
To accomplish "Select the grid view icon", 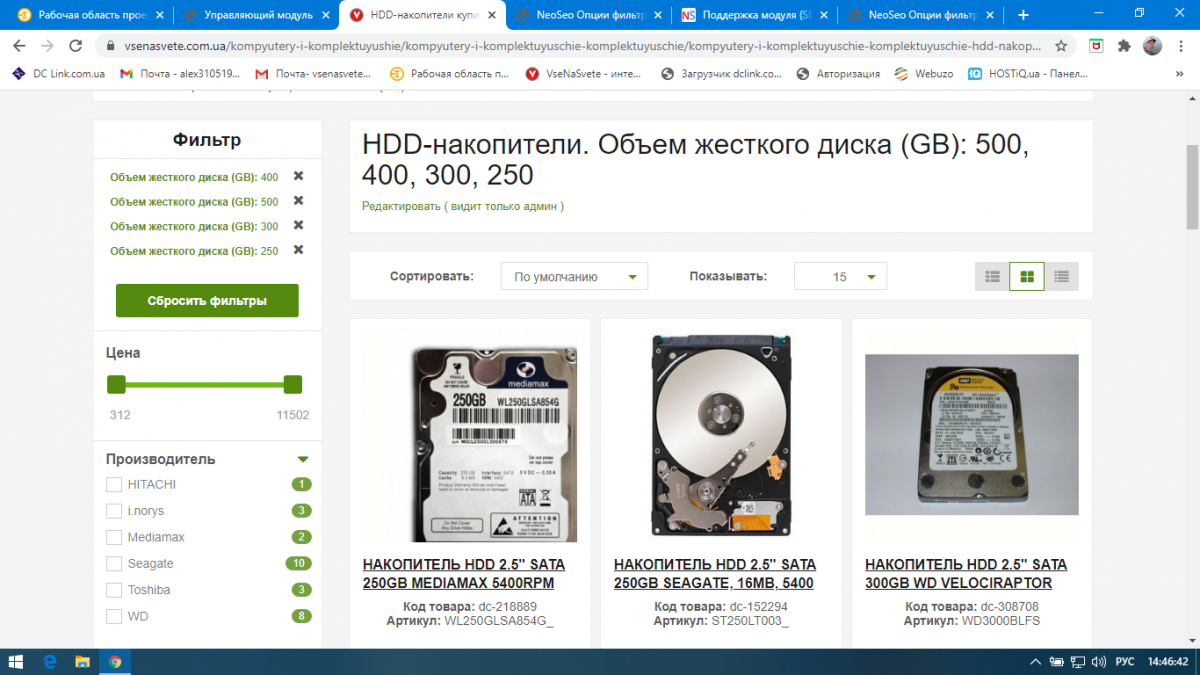I will [x=1027, y=276].
